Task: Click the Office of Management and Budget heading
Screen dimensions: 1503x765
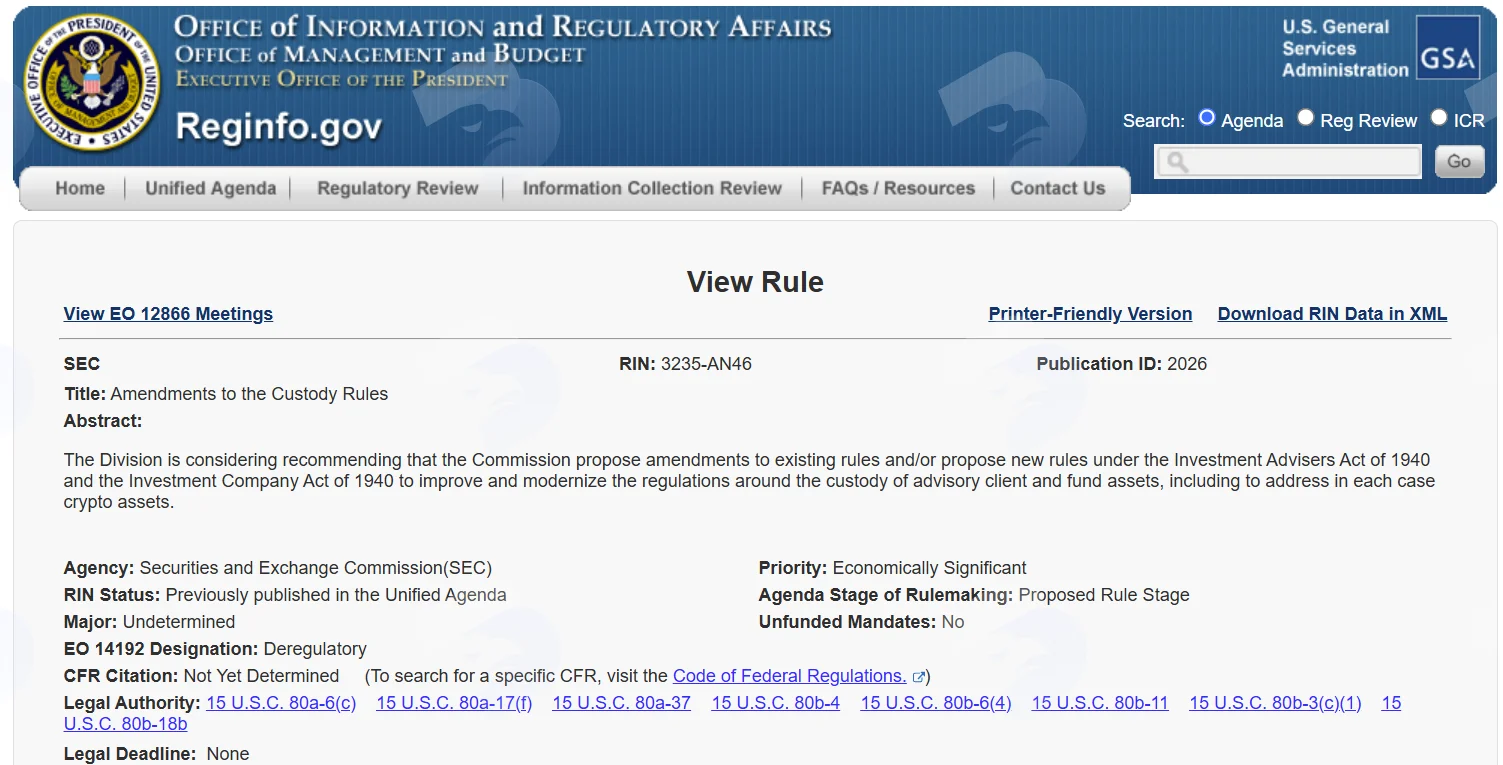Action: tap(380, 55)
